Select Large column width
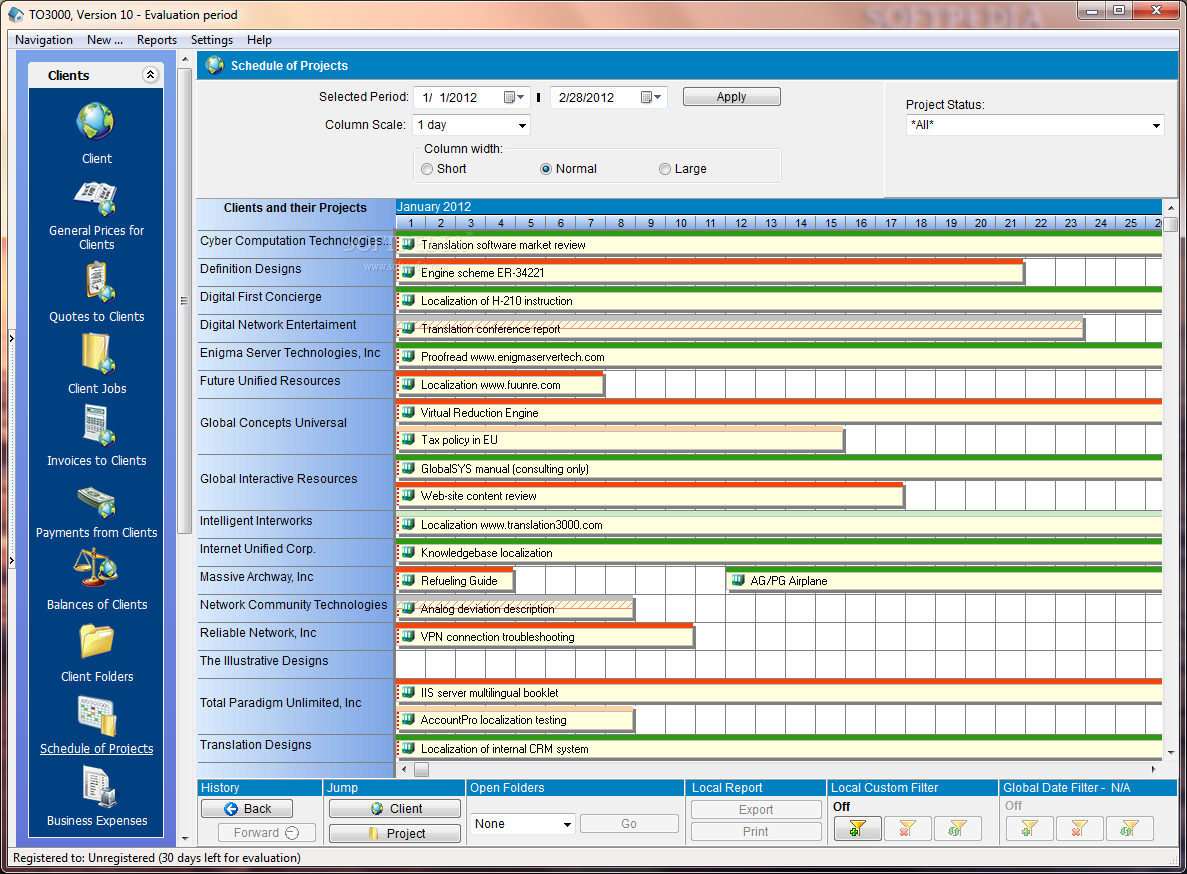Screen dimensions: 1187x874 tap(665, 169)
